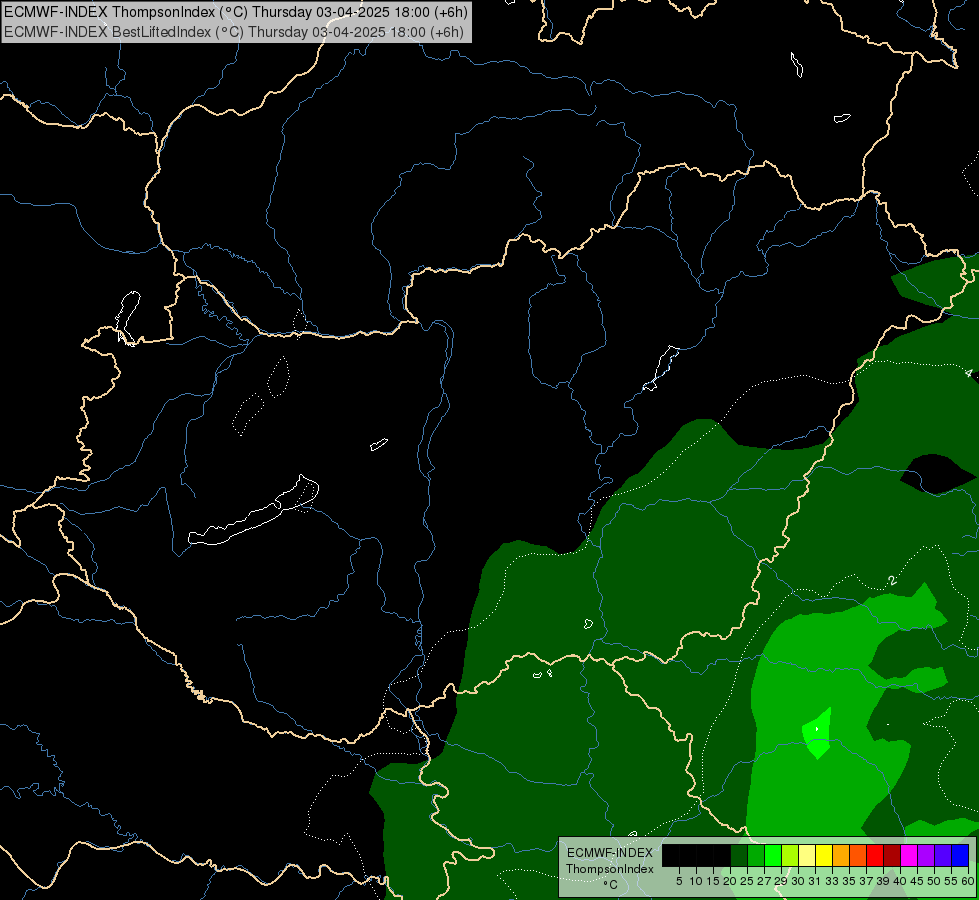The image size is (979, 900).
Task: Click the orange-red 35–37 legend swatch
Action: 858,855
